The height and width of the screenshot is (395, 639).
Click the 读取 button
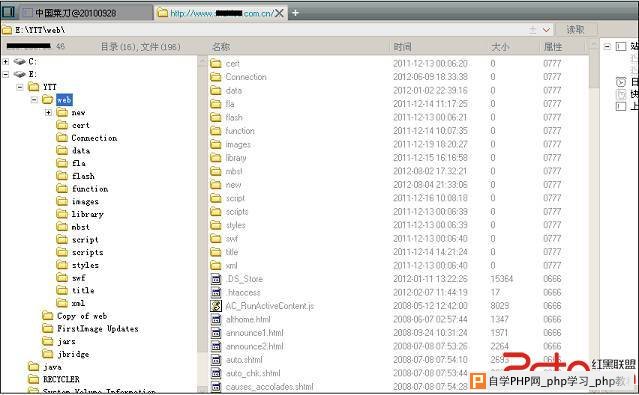point(575,29)
